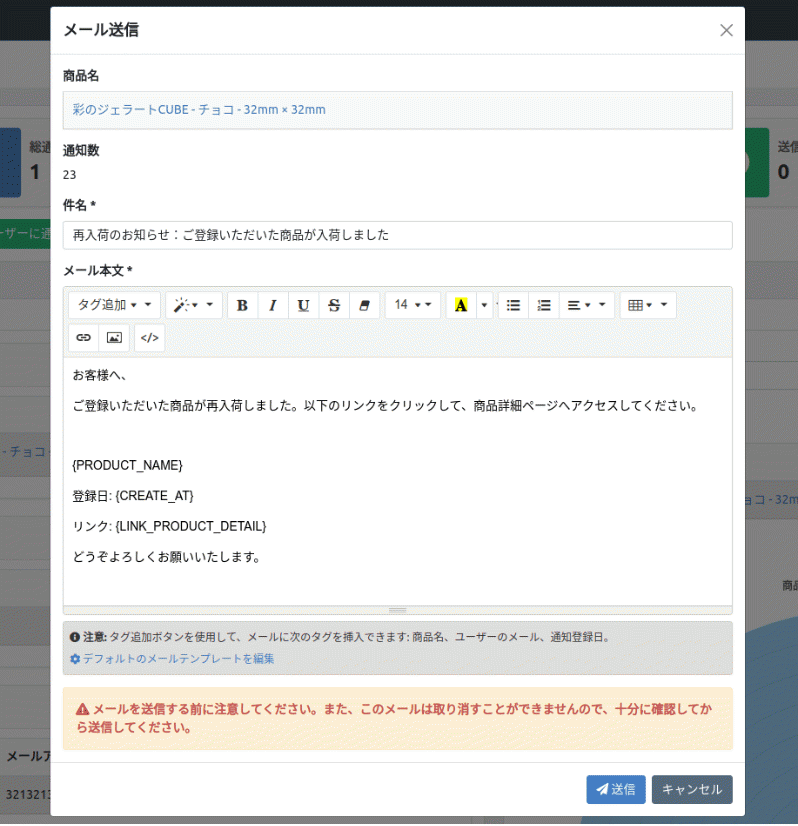Open the product link 彩のジェラートCUBE

(x=199, y=110)
